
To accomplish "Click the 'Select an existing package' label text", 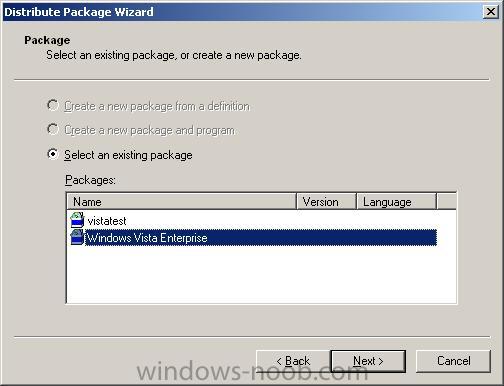I will point(128,155).
